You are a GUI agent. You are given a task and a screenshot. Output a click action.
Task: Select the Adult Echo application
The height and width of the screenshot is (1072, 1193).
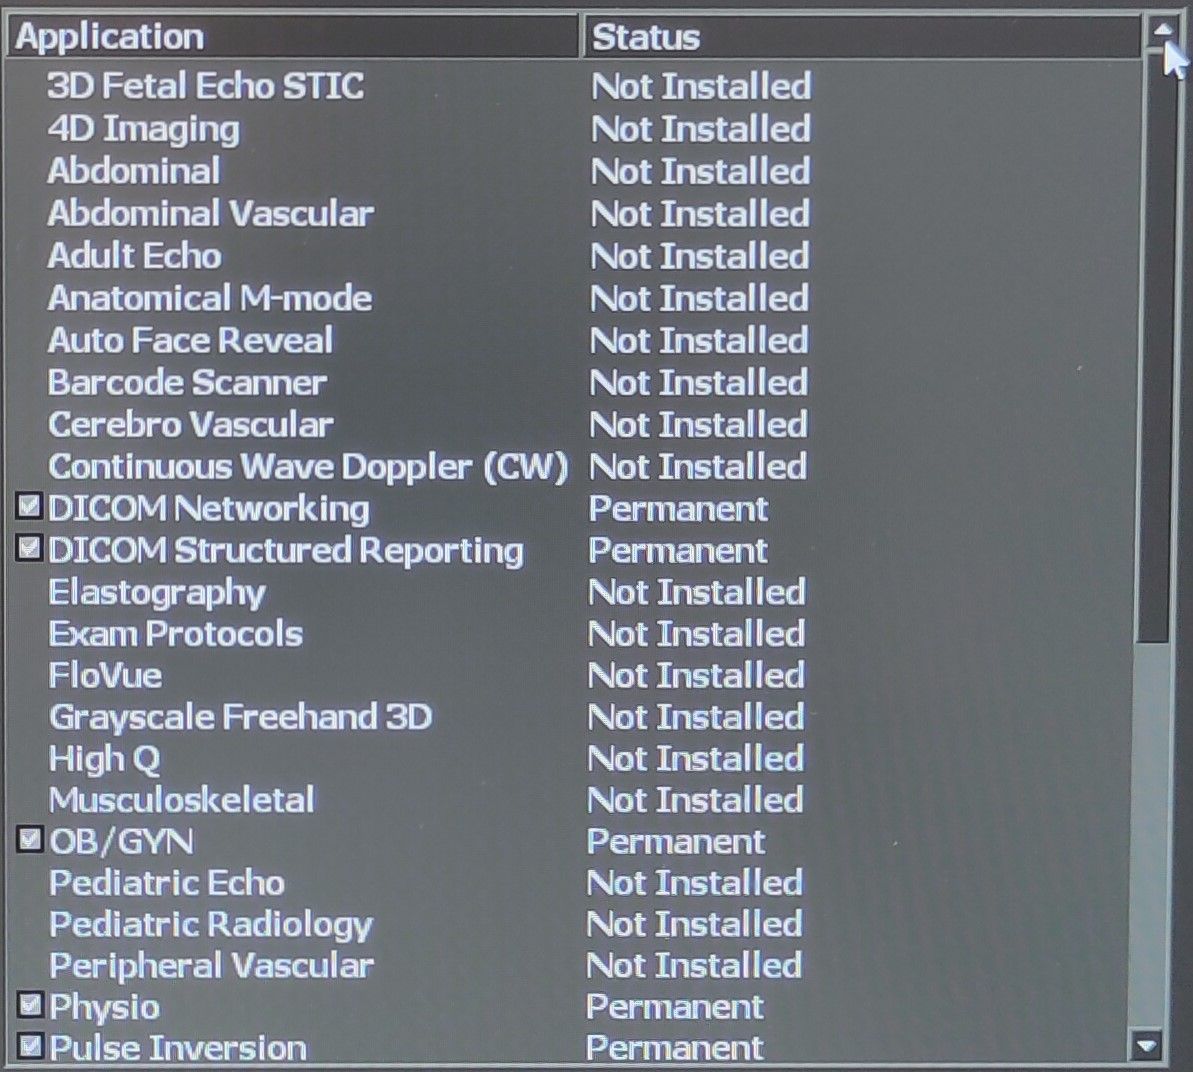click(135, 256)
